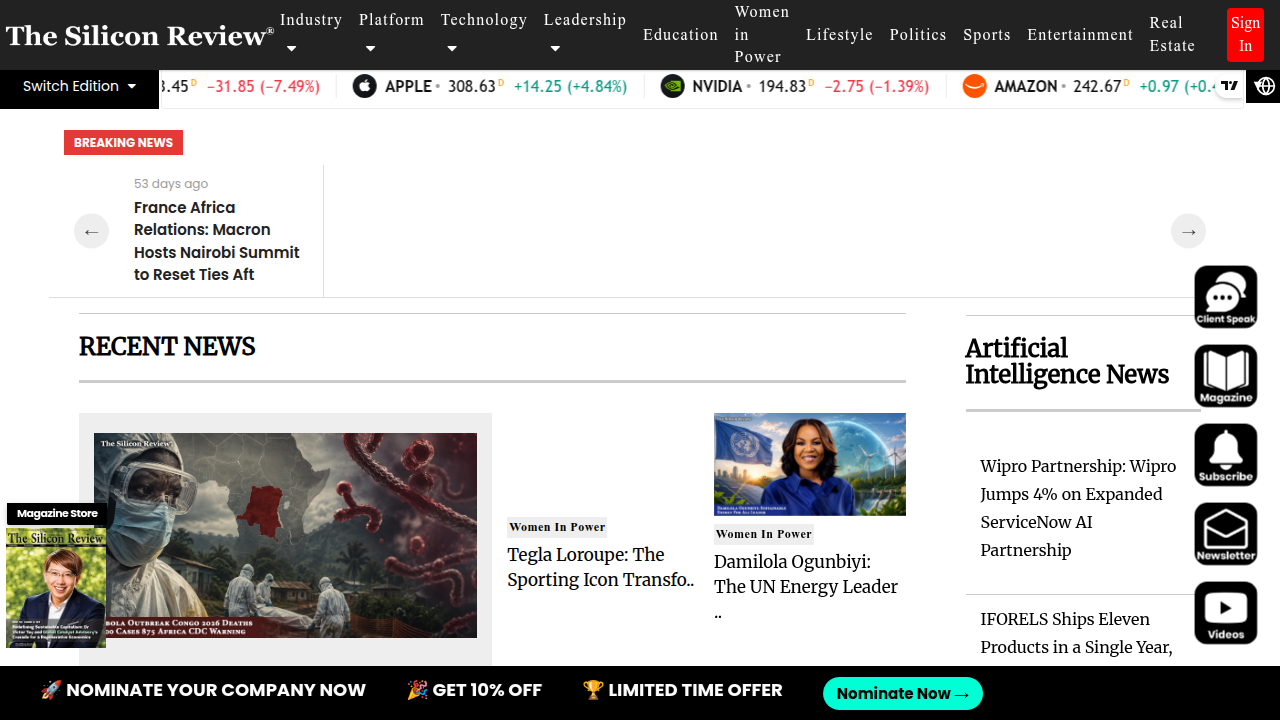Image resolution: width=1280 pixels, height=720 pixels.
Task: Click the 53 days ago timestamp
Action: pyautogui.click(x=171, y=183)
